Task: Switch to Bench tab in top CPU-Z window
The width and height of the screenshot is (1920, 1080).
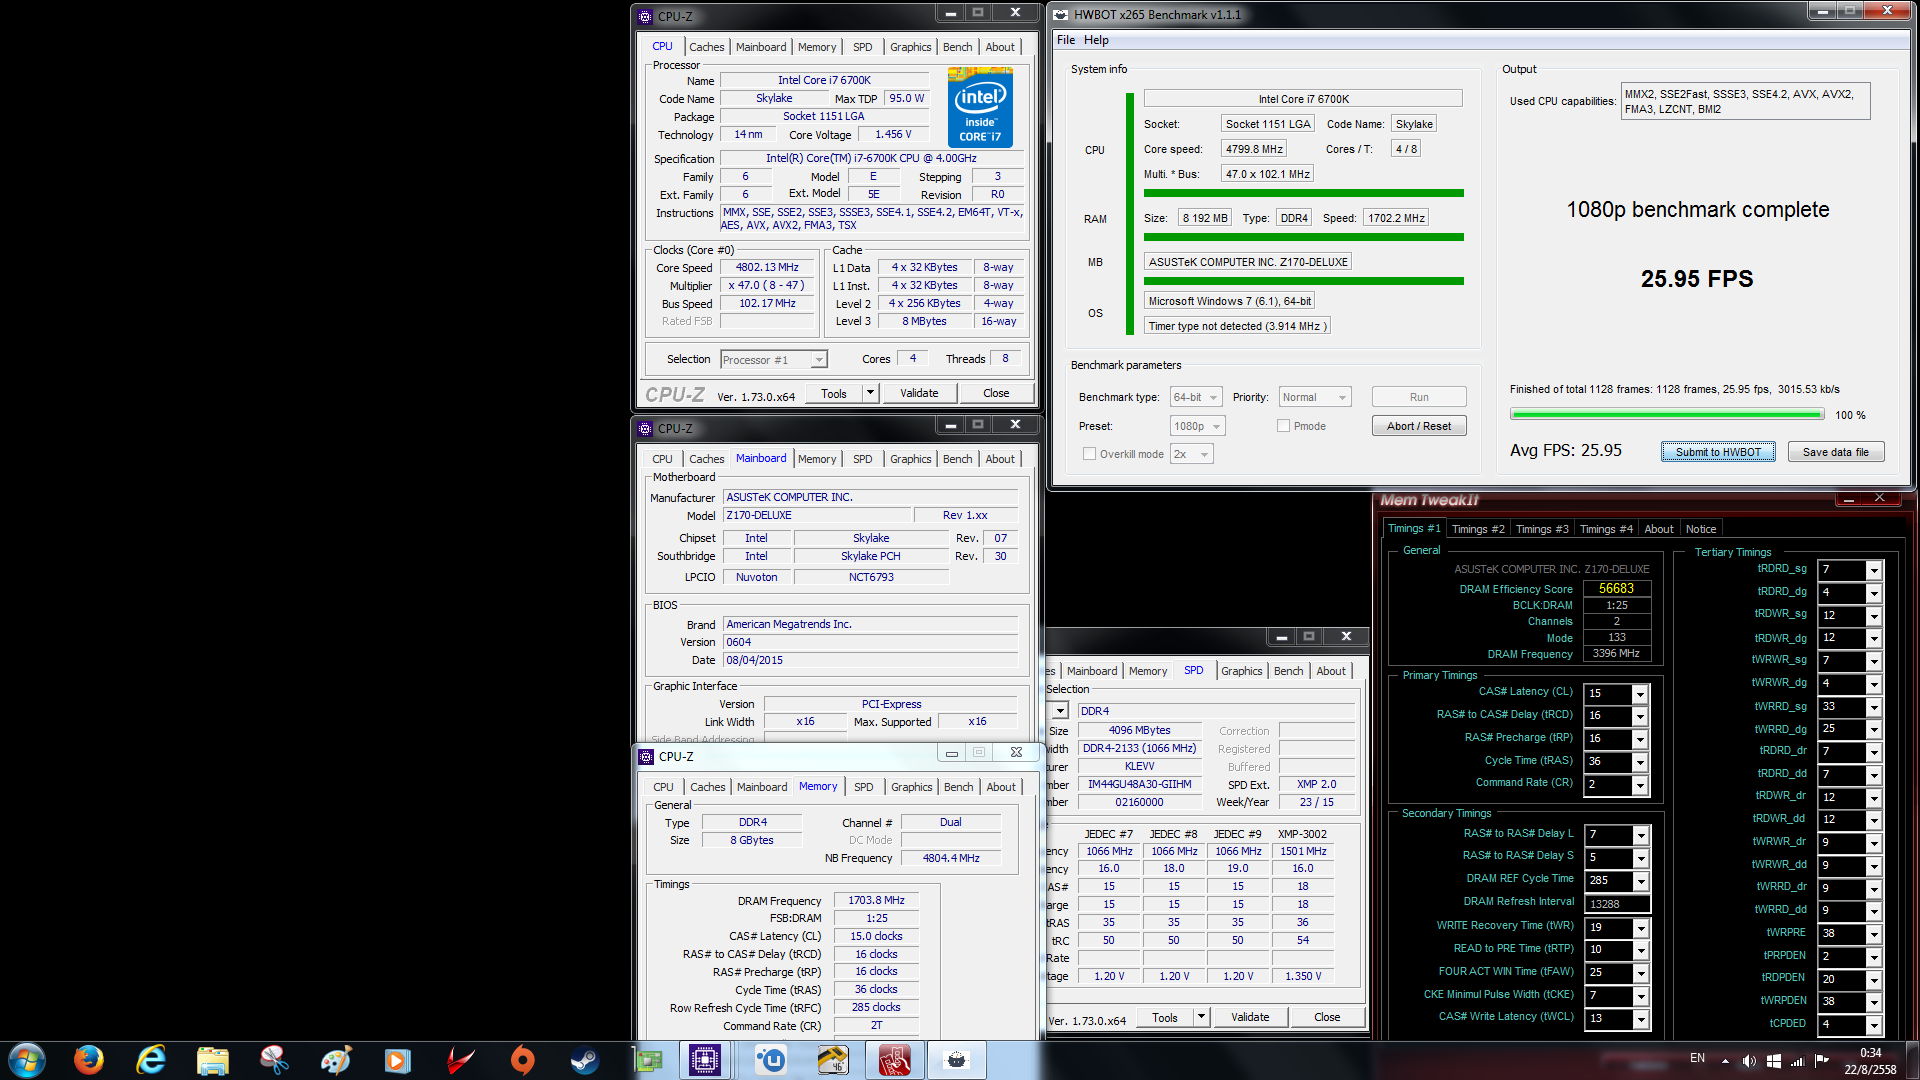Action: tap(957, 47)
